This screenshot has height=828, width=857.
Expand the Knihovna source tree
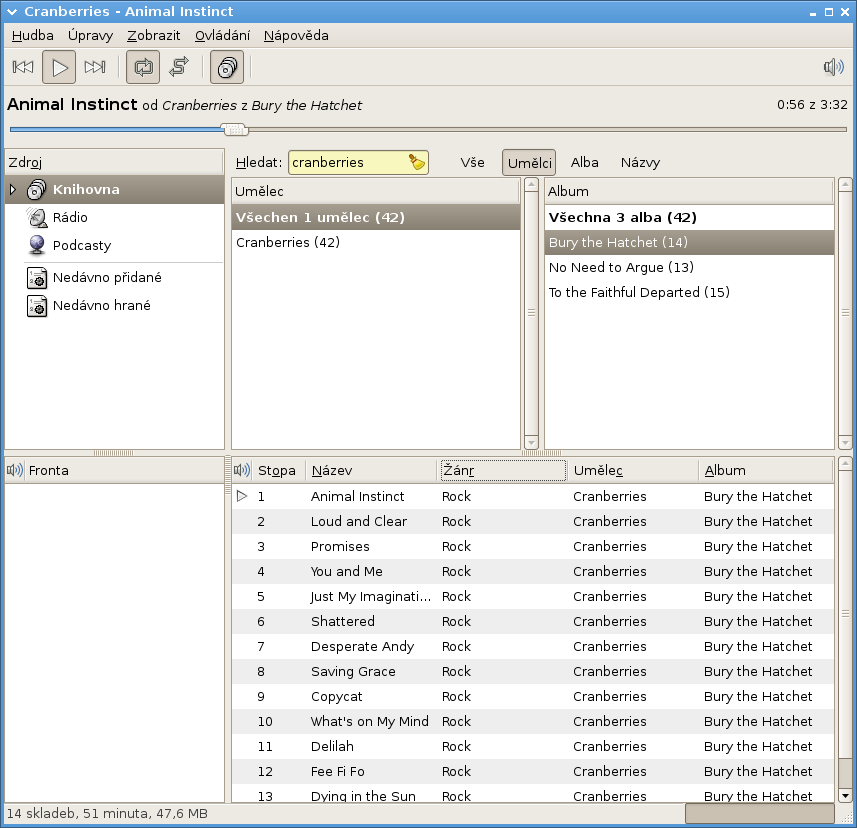tap(13, 190)
